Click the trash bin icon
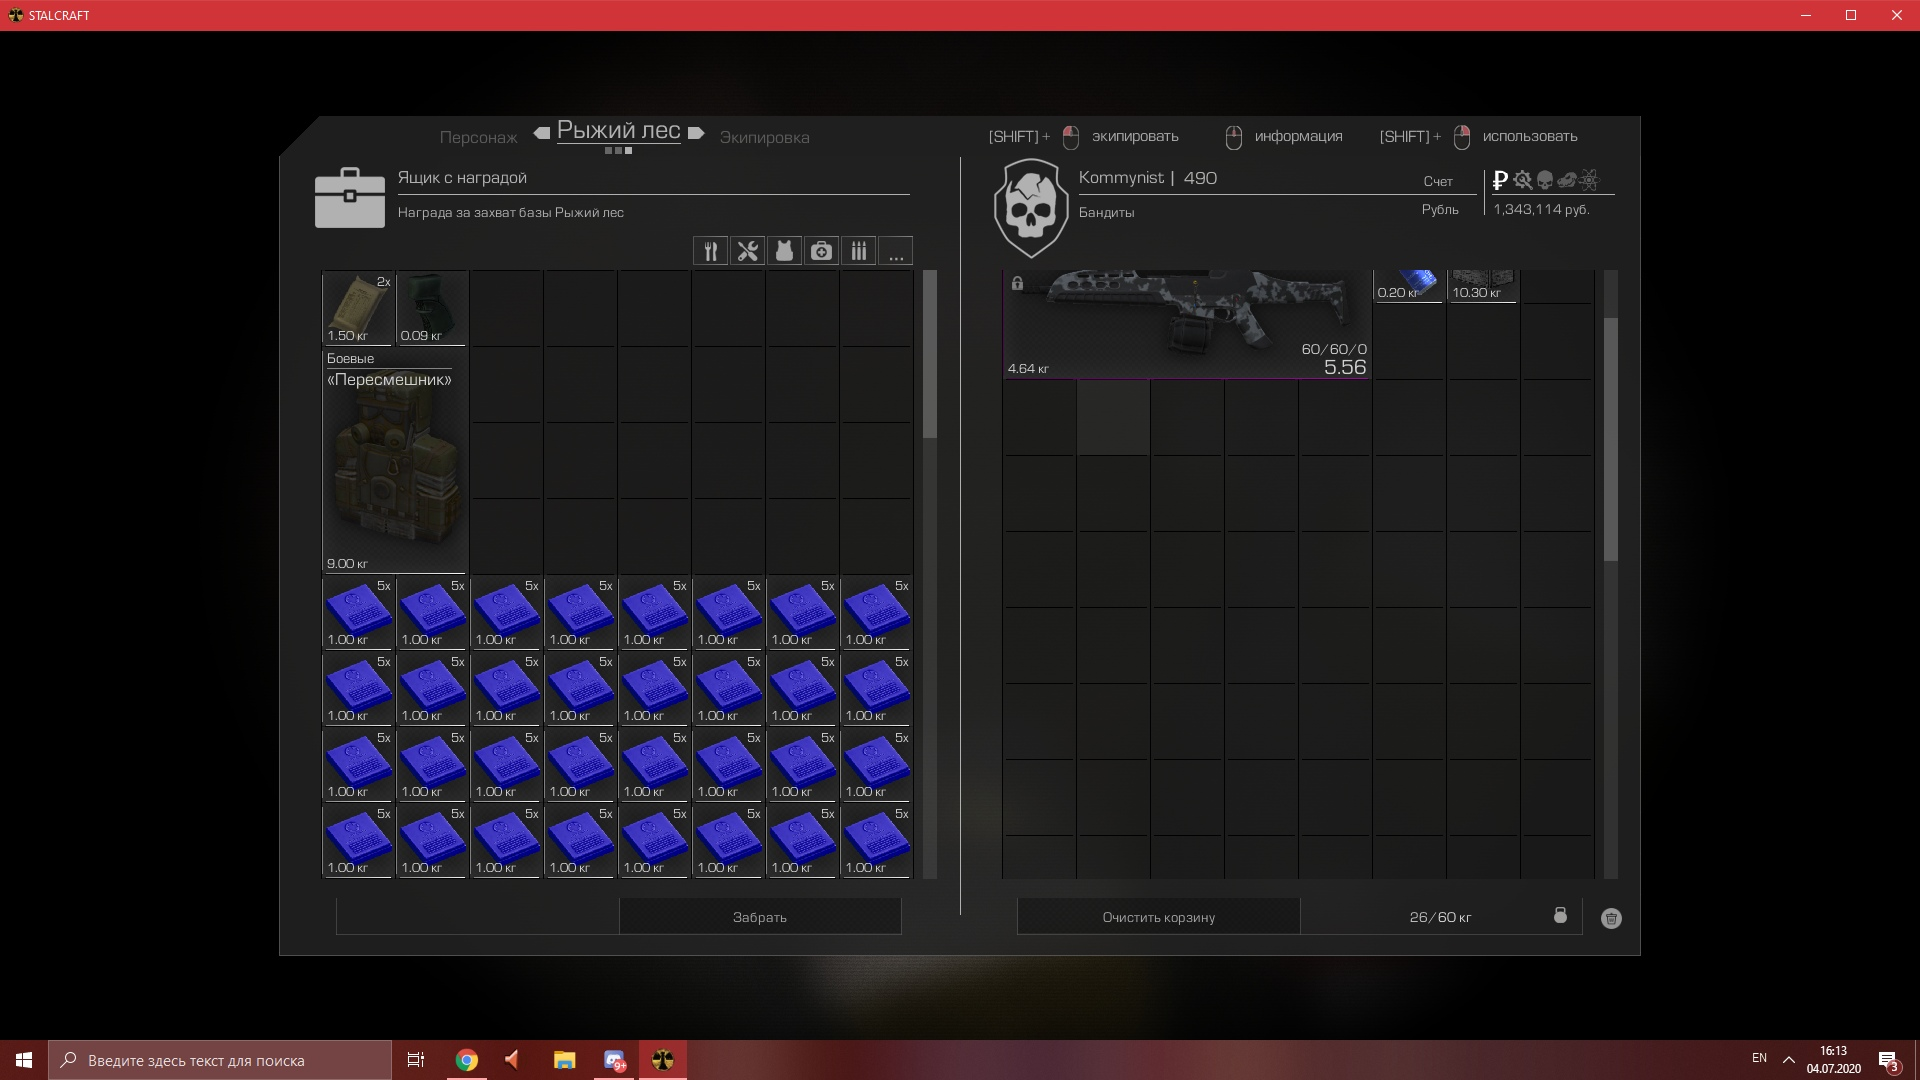 tap(1611, 918)
